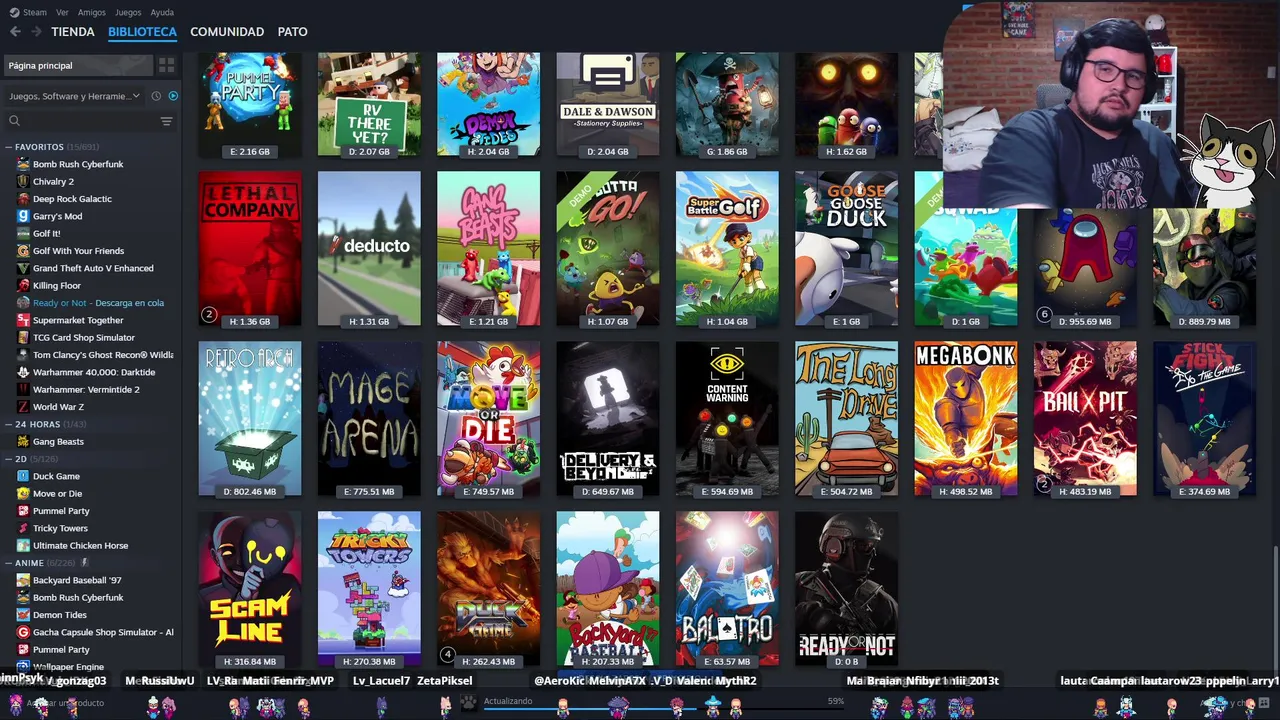Open Goose Goose Duck game cover
The height and width of the screenshot is (720, 1280).
846,248
